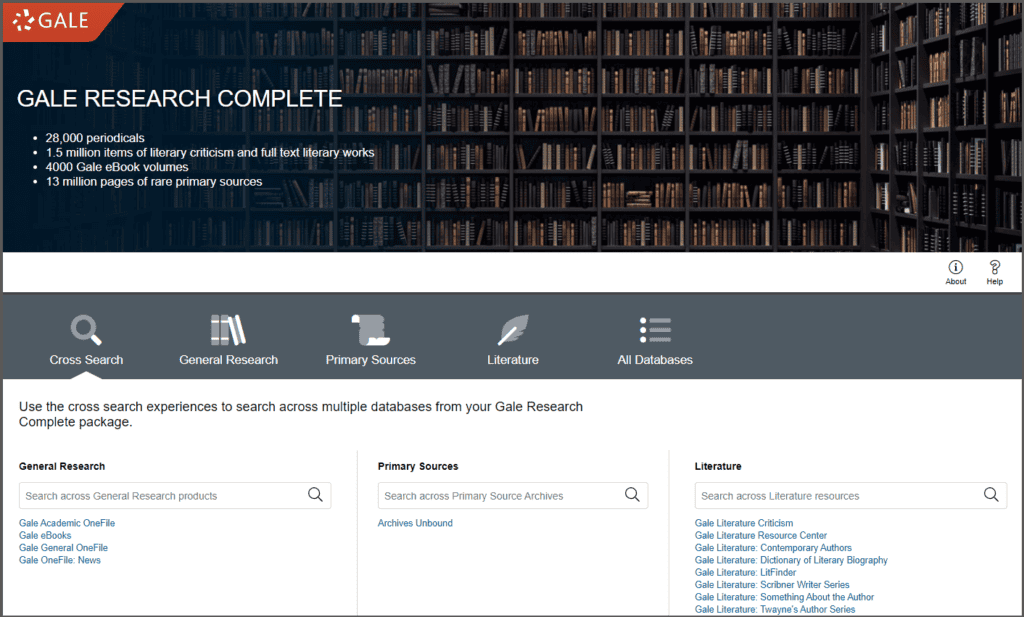Click the General Research search input field

point(160,496)
